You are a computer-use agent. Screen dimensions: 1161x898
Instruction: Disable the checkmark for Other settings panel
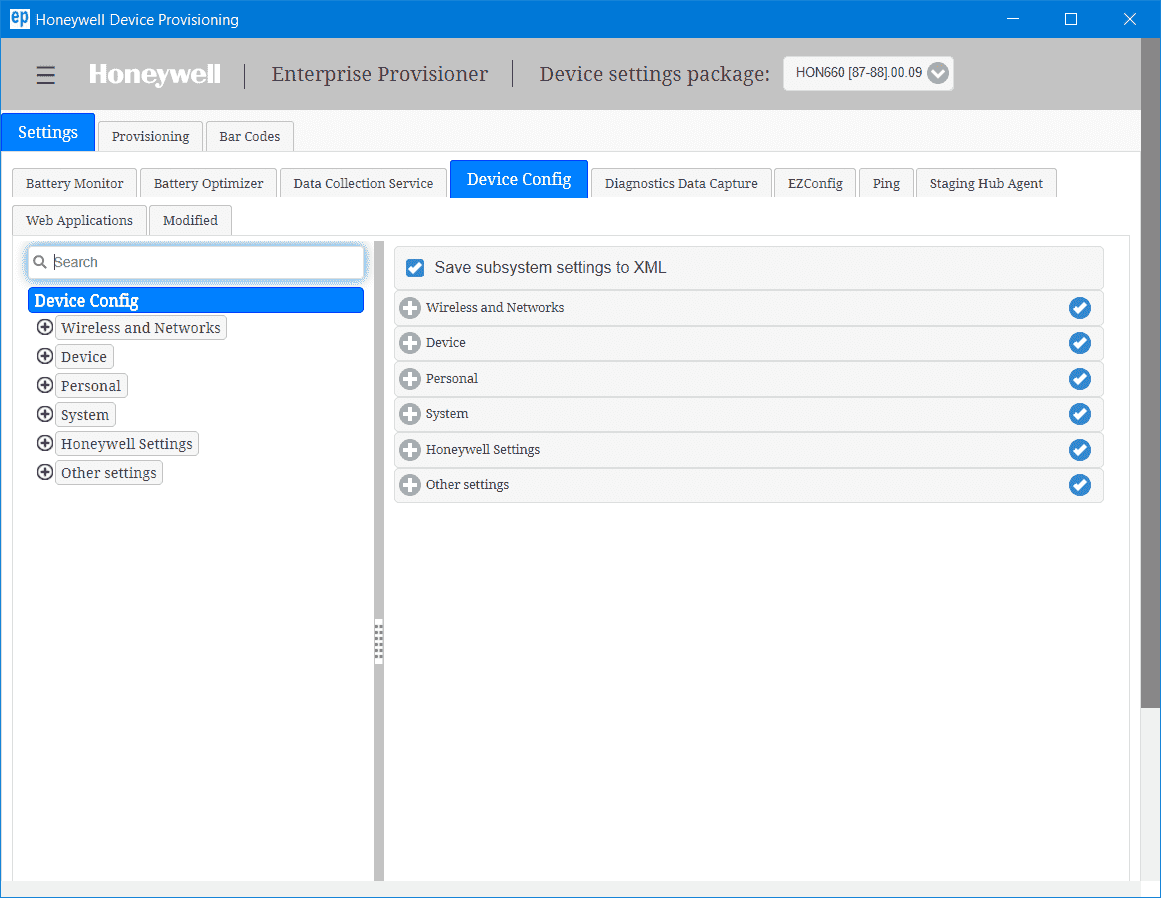tap(1079, 485)
